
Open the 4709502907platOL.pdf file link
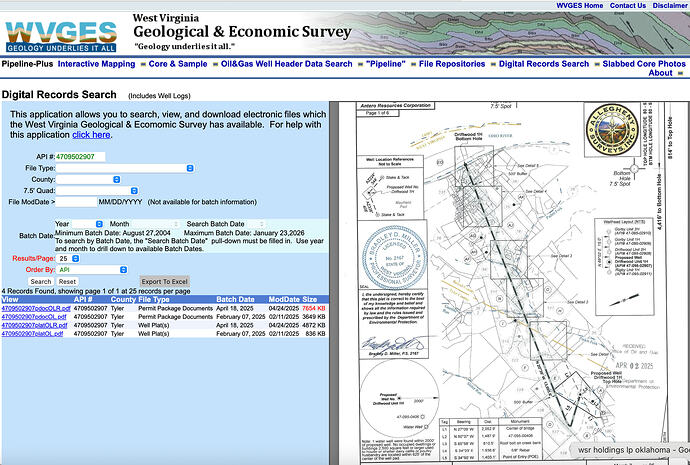click(35, 334)
